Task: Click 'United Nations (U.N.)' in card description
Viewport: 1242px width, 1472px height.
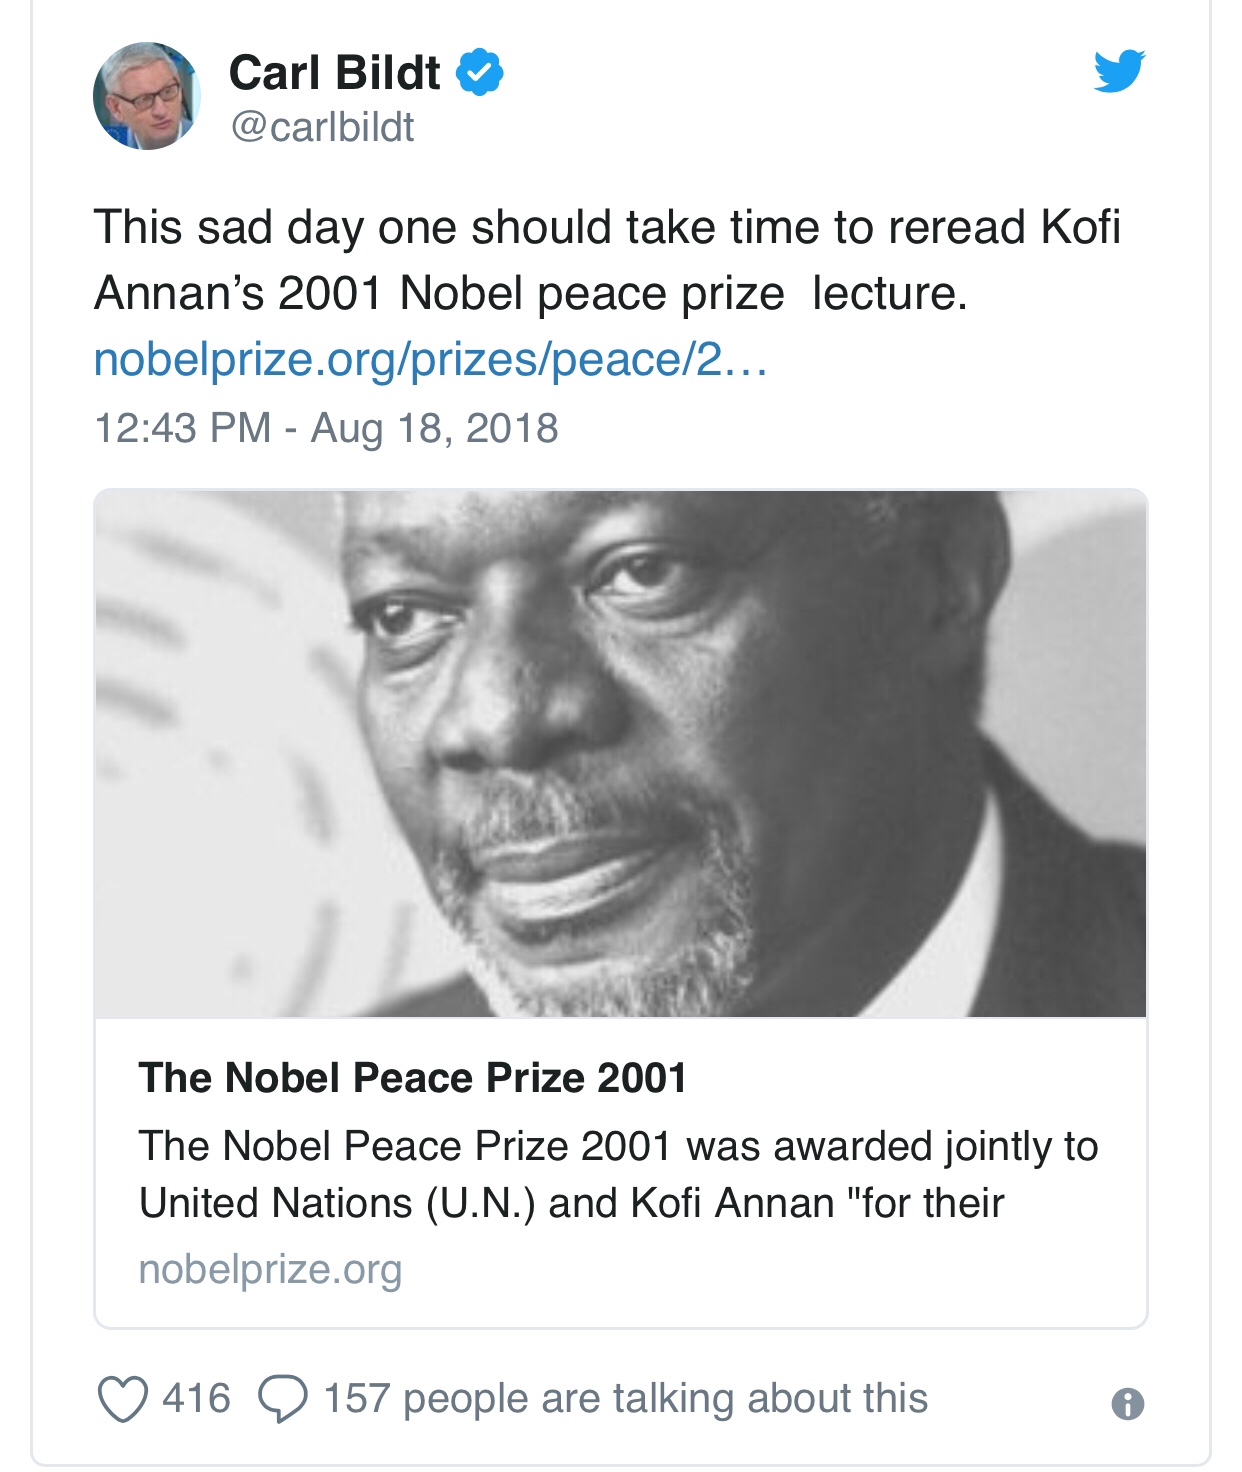Action: 338,1203
